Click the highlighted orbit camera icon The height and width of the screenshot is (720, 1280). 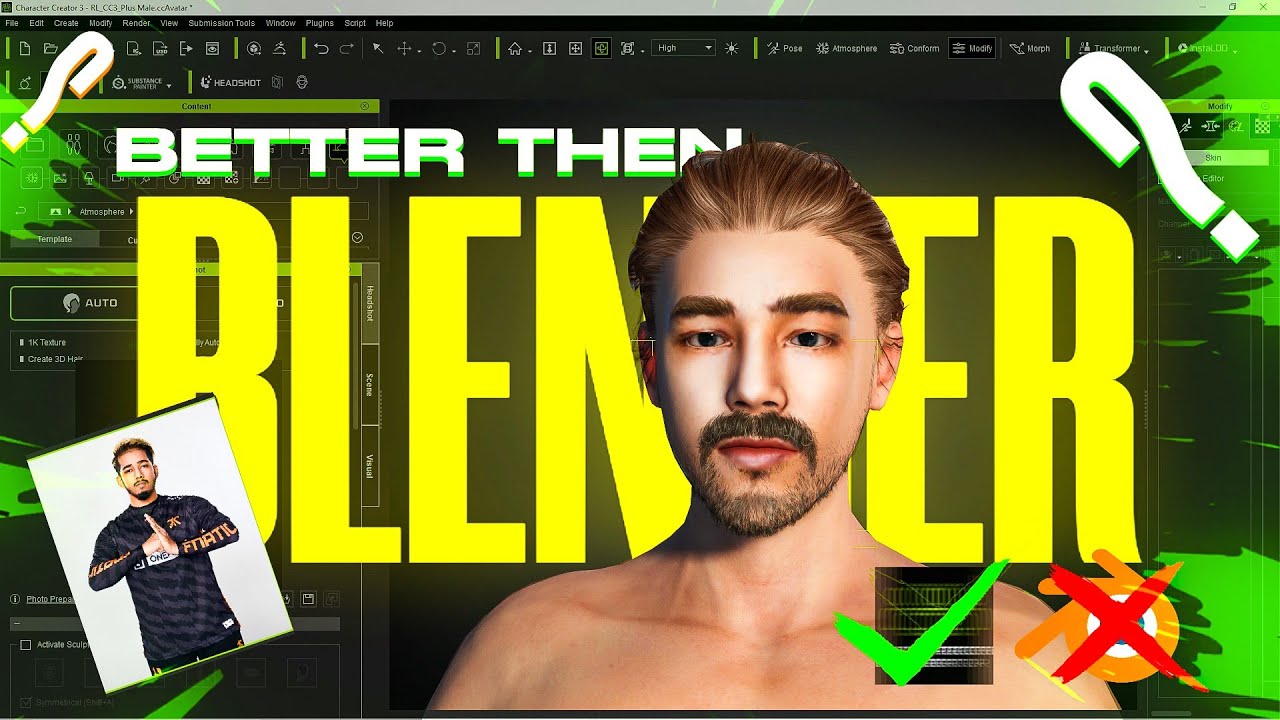pyautogui.click(x=601, y=48)
